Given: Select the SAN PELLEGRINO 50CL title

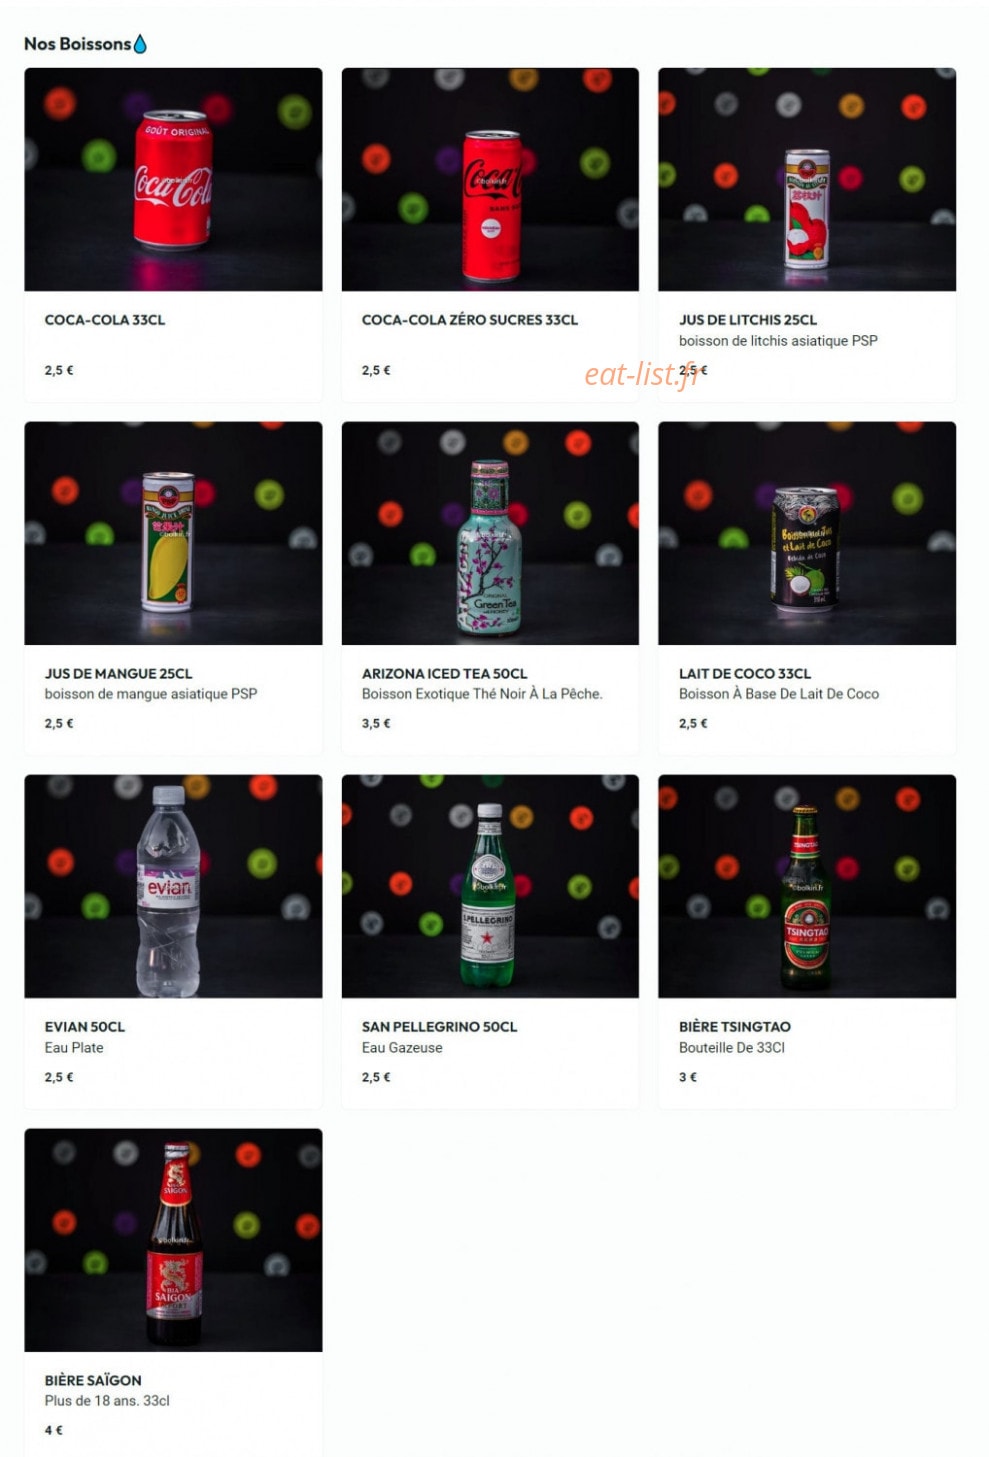Looking at the screenshot, I should [x=440, y=1027].
